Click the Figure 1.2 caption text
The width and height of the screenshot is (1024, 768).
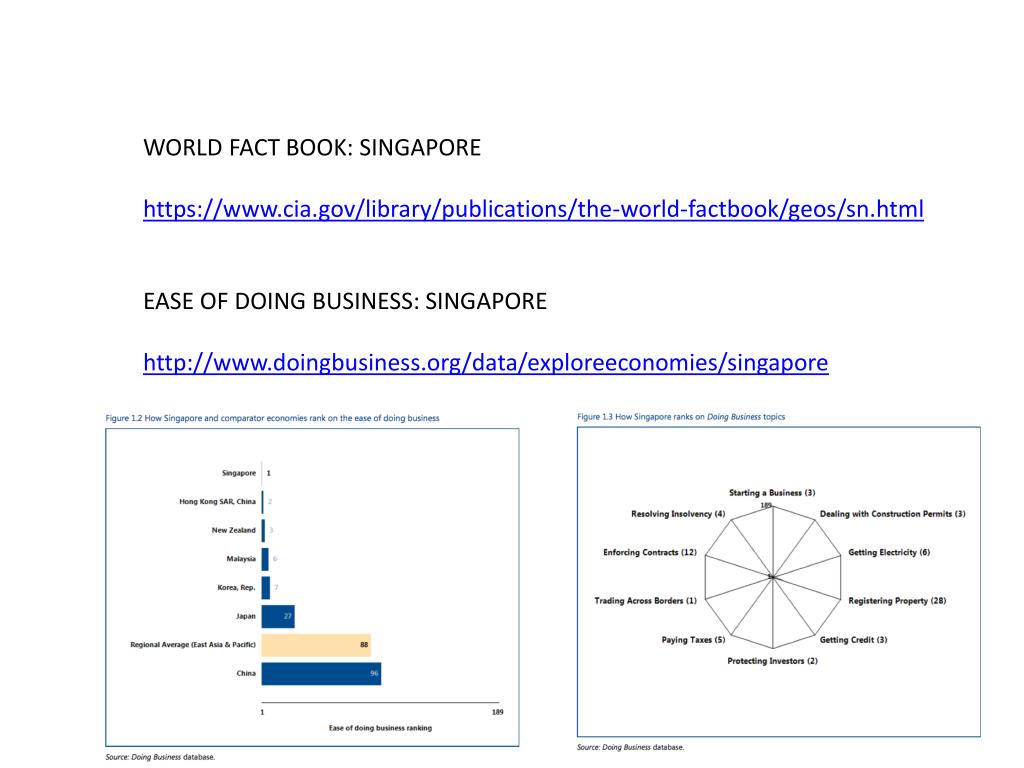click(x=272, y=418)
